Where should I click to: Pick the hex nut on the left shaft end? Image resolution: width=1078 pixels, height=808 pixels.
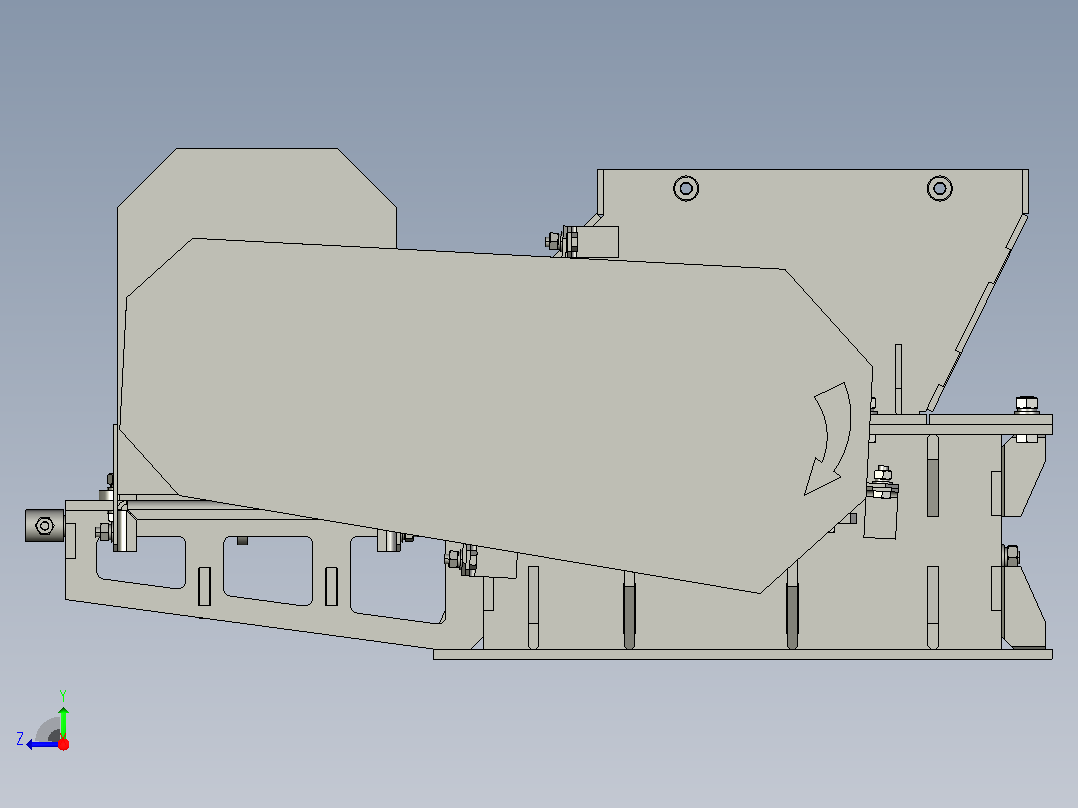tap(45, 526)
